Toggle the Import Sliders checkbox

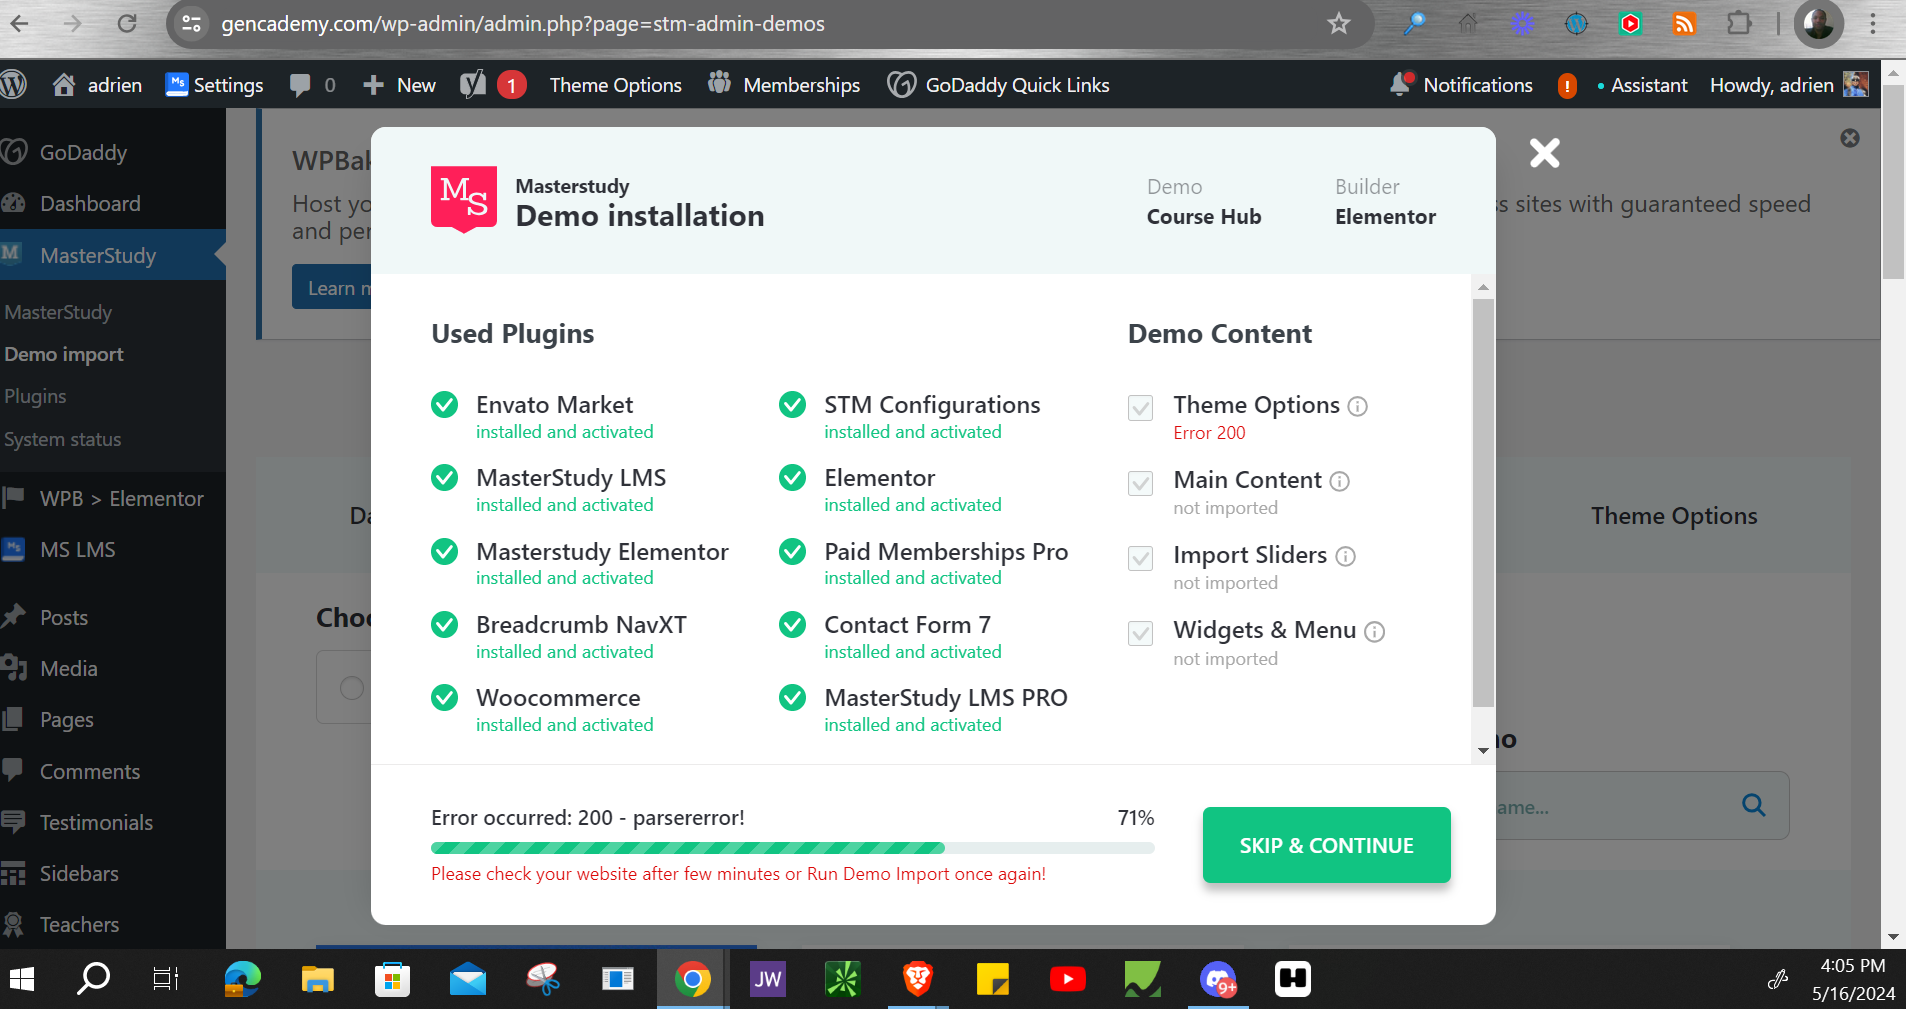point(1140,558)
